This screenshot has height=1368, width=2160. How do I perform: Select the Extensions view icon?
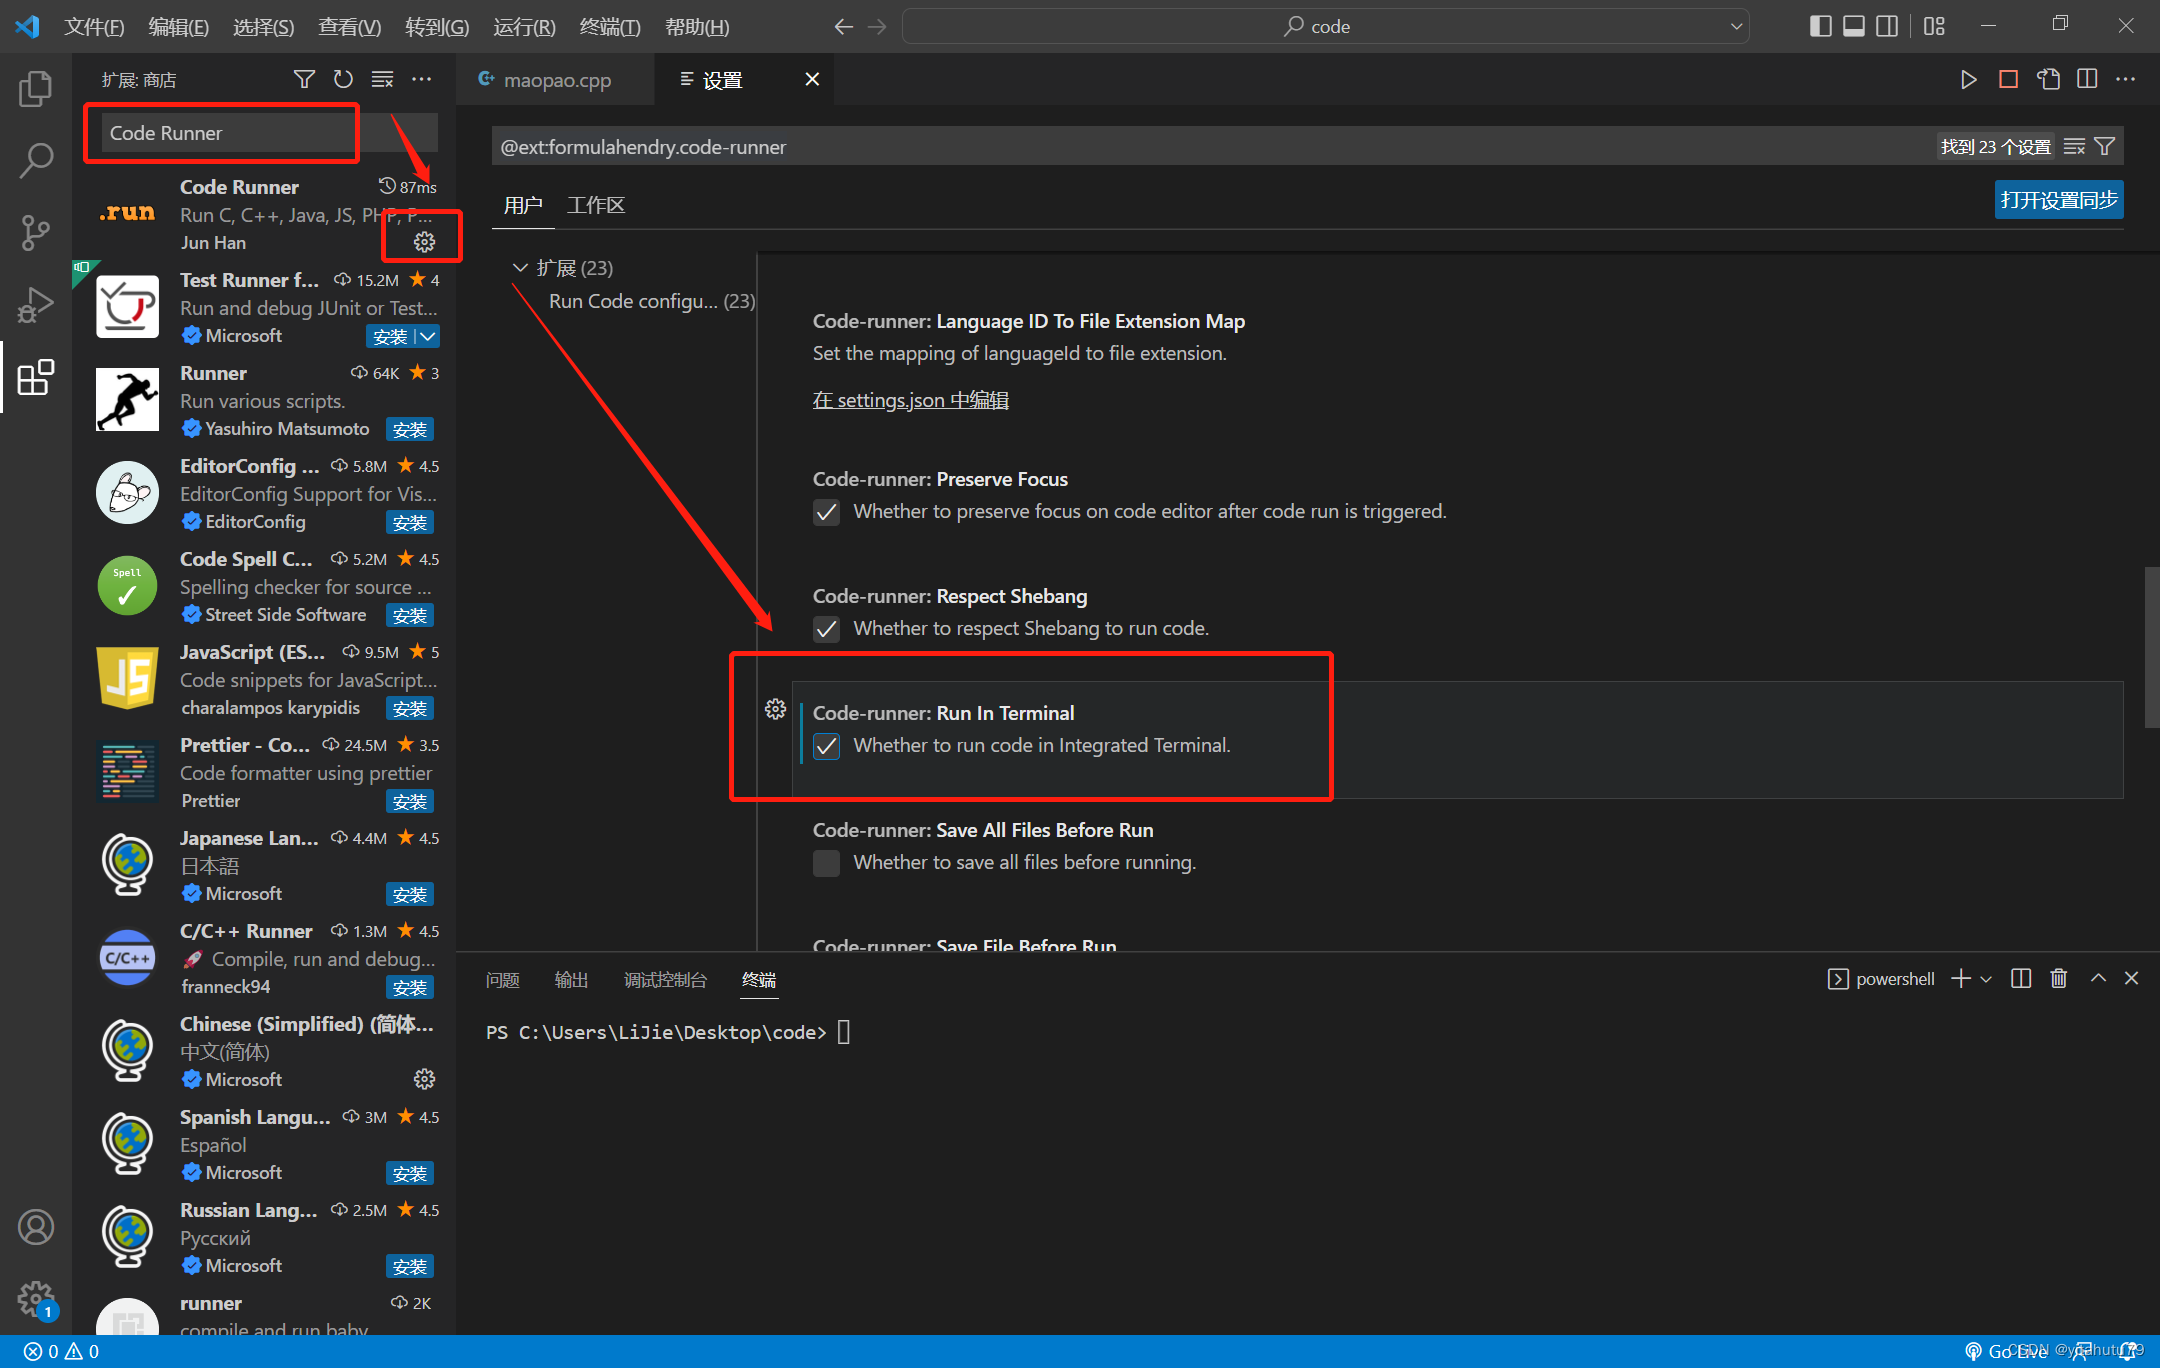tap(36, 377)
